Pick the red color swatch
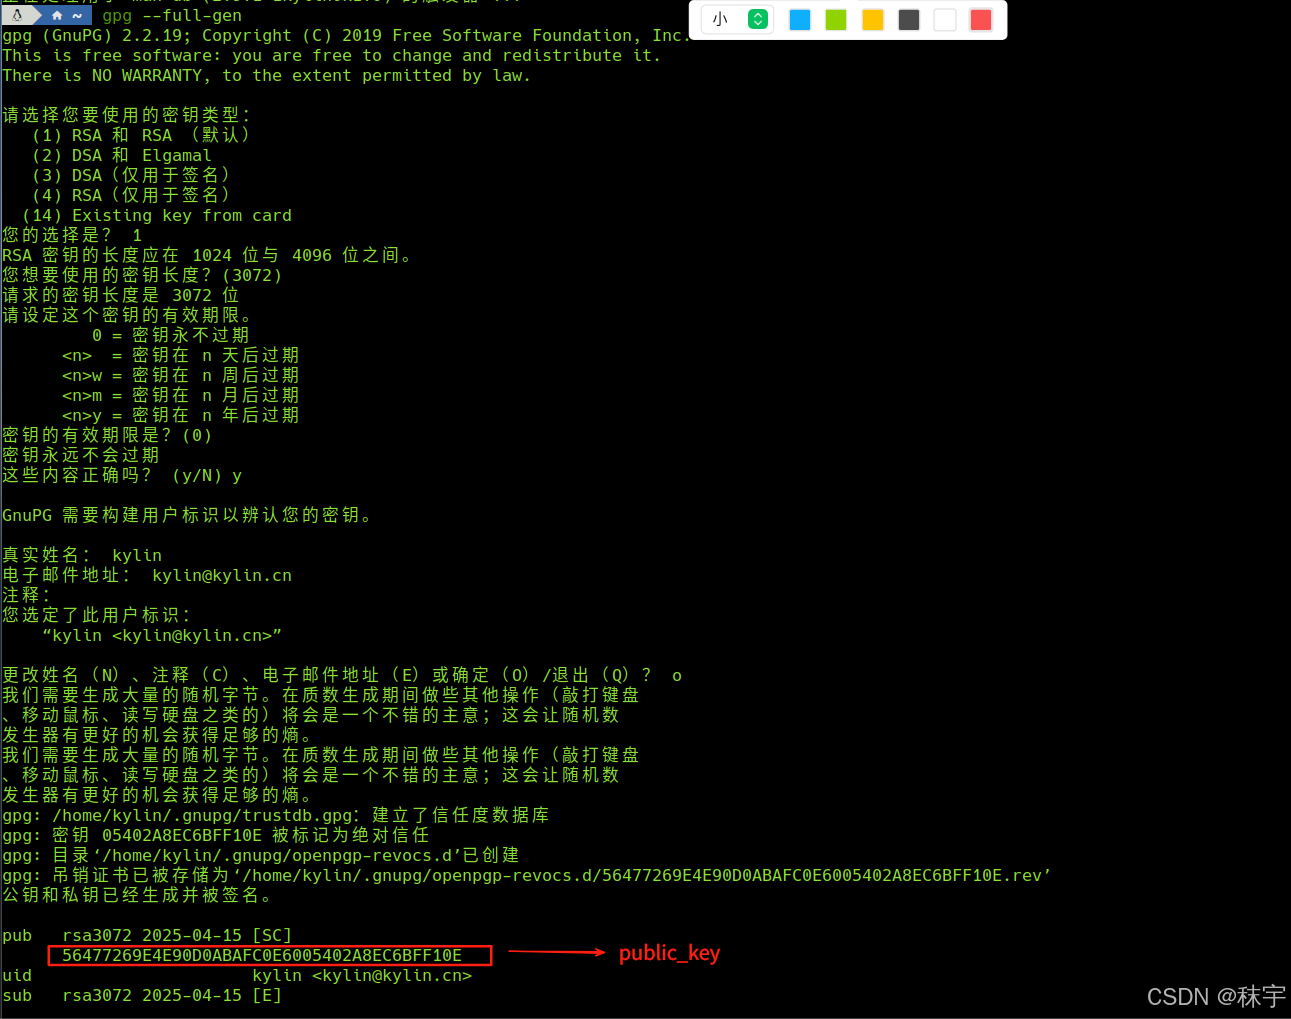The image size is (1291, 1019). [981, 20]
